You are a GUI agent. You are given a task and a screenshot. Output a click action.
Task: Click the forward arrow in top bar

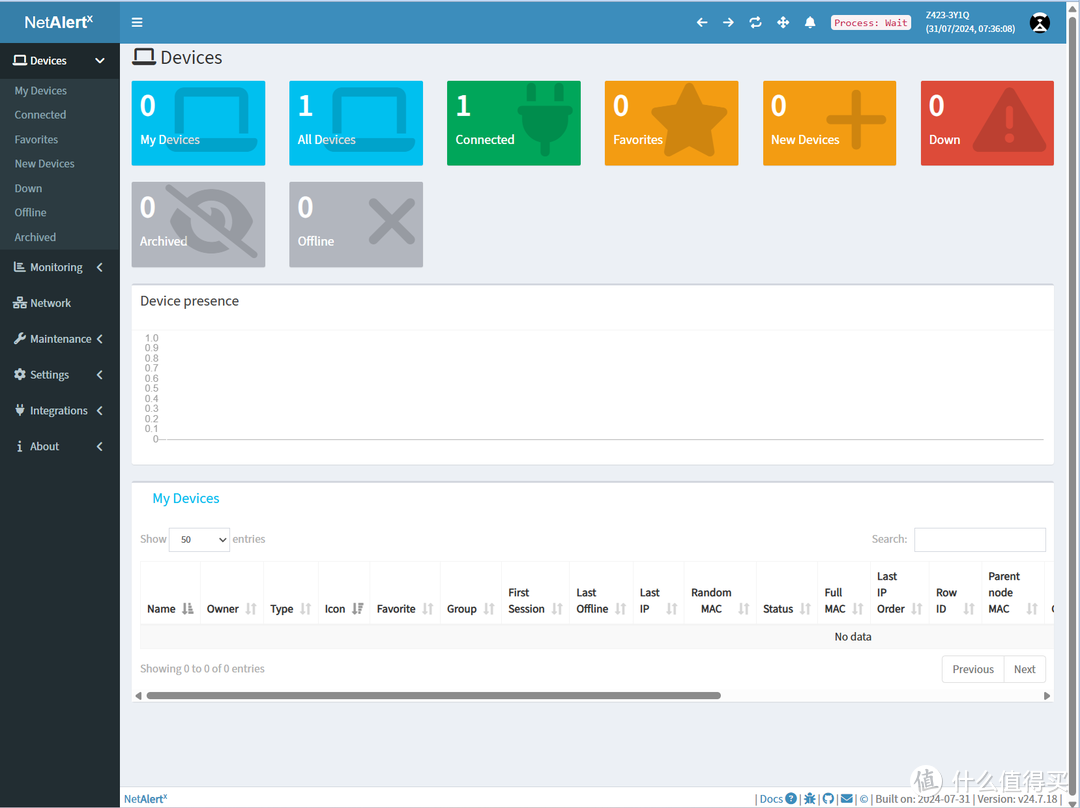[x=728, y=22]
